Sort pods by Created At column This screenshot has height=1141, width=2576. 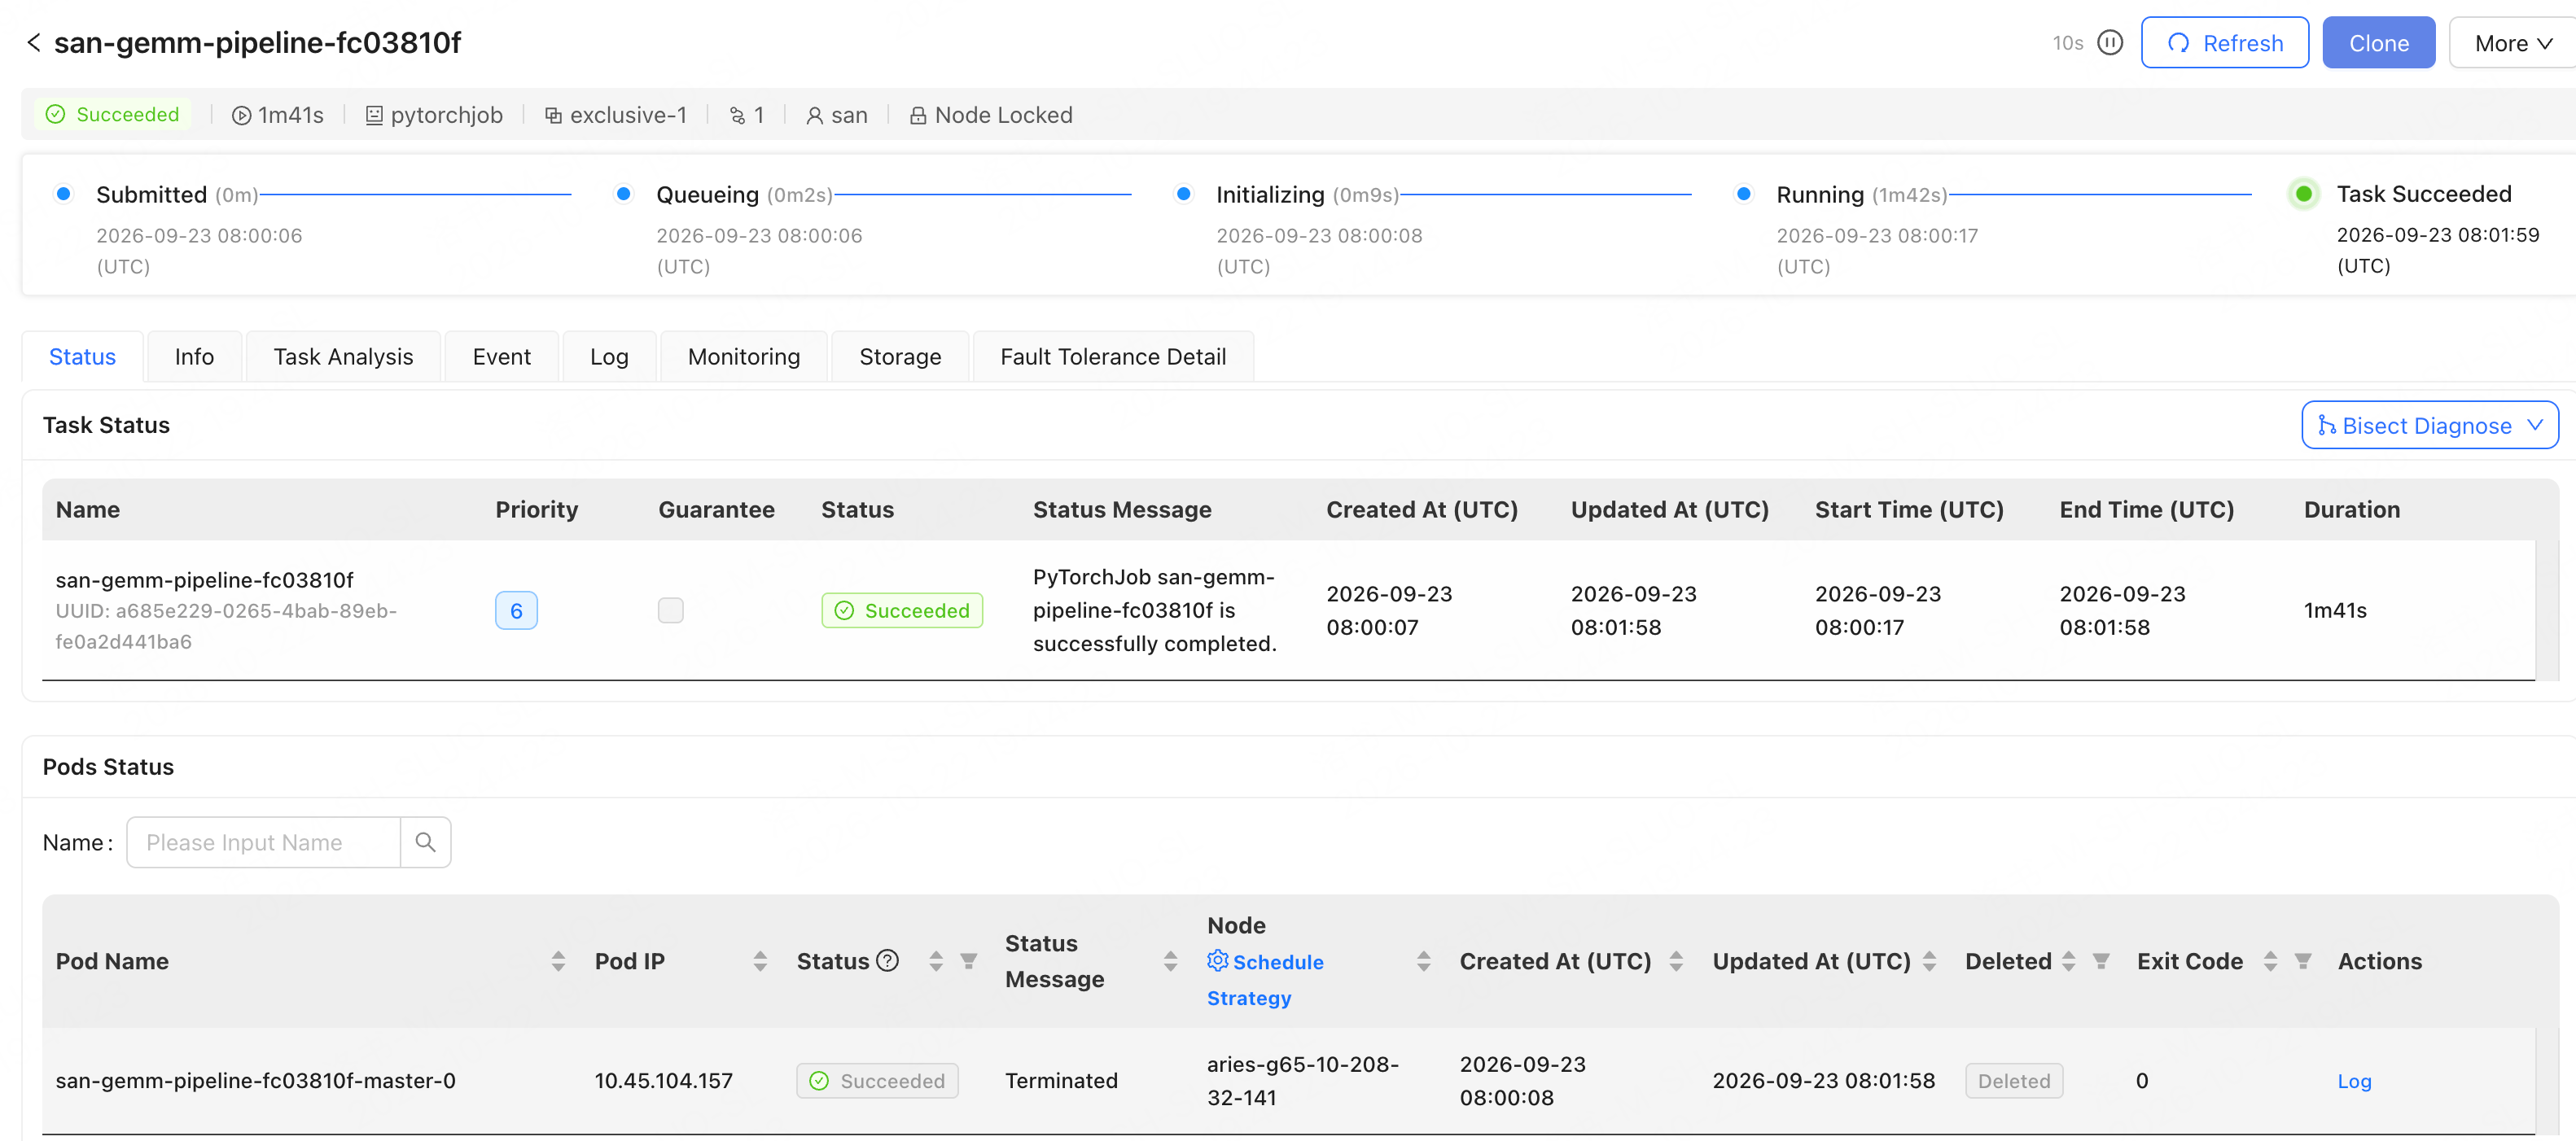[1676, 961]
